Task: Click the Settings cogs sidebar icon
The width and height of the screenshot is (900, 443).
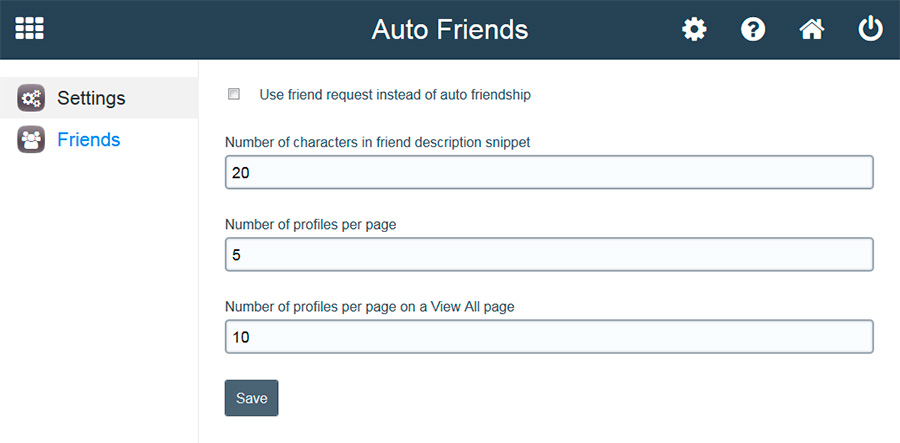Action: [31, 98]
